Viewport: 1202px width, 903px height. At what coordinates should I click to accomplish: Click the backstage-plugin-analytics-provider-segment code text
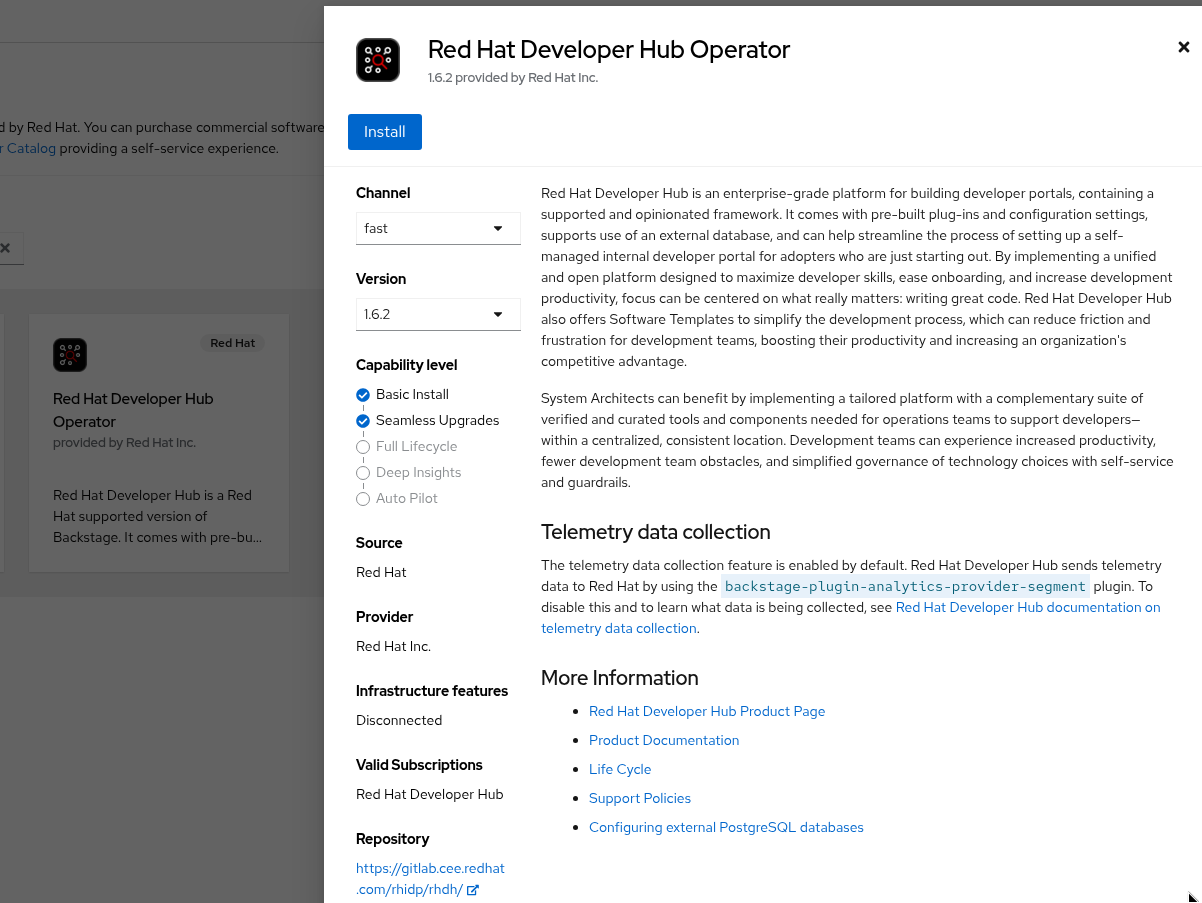point(905,587)
